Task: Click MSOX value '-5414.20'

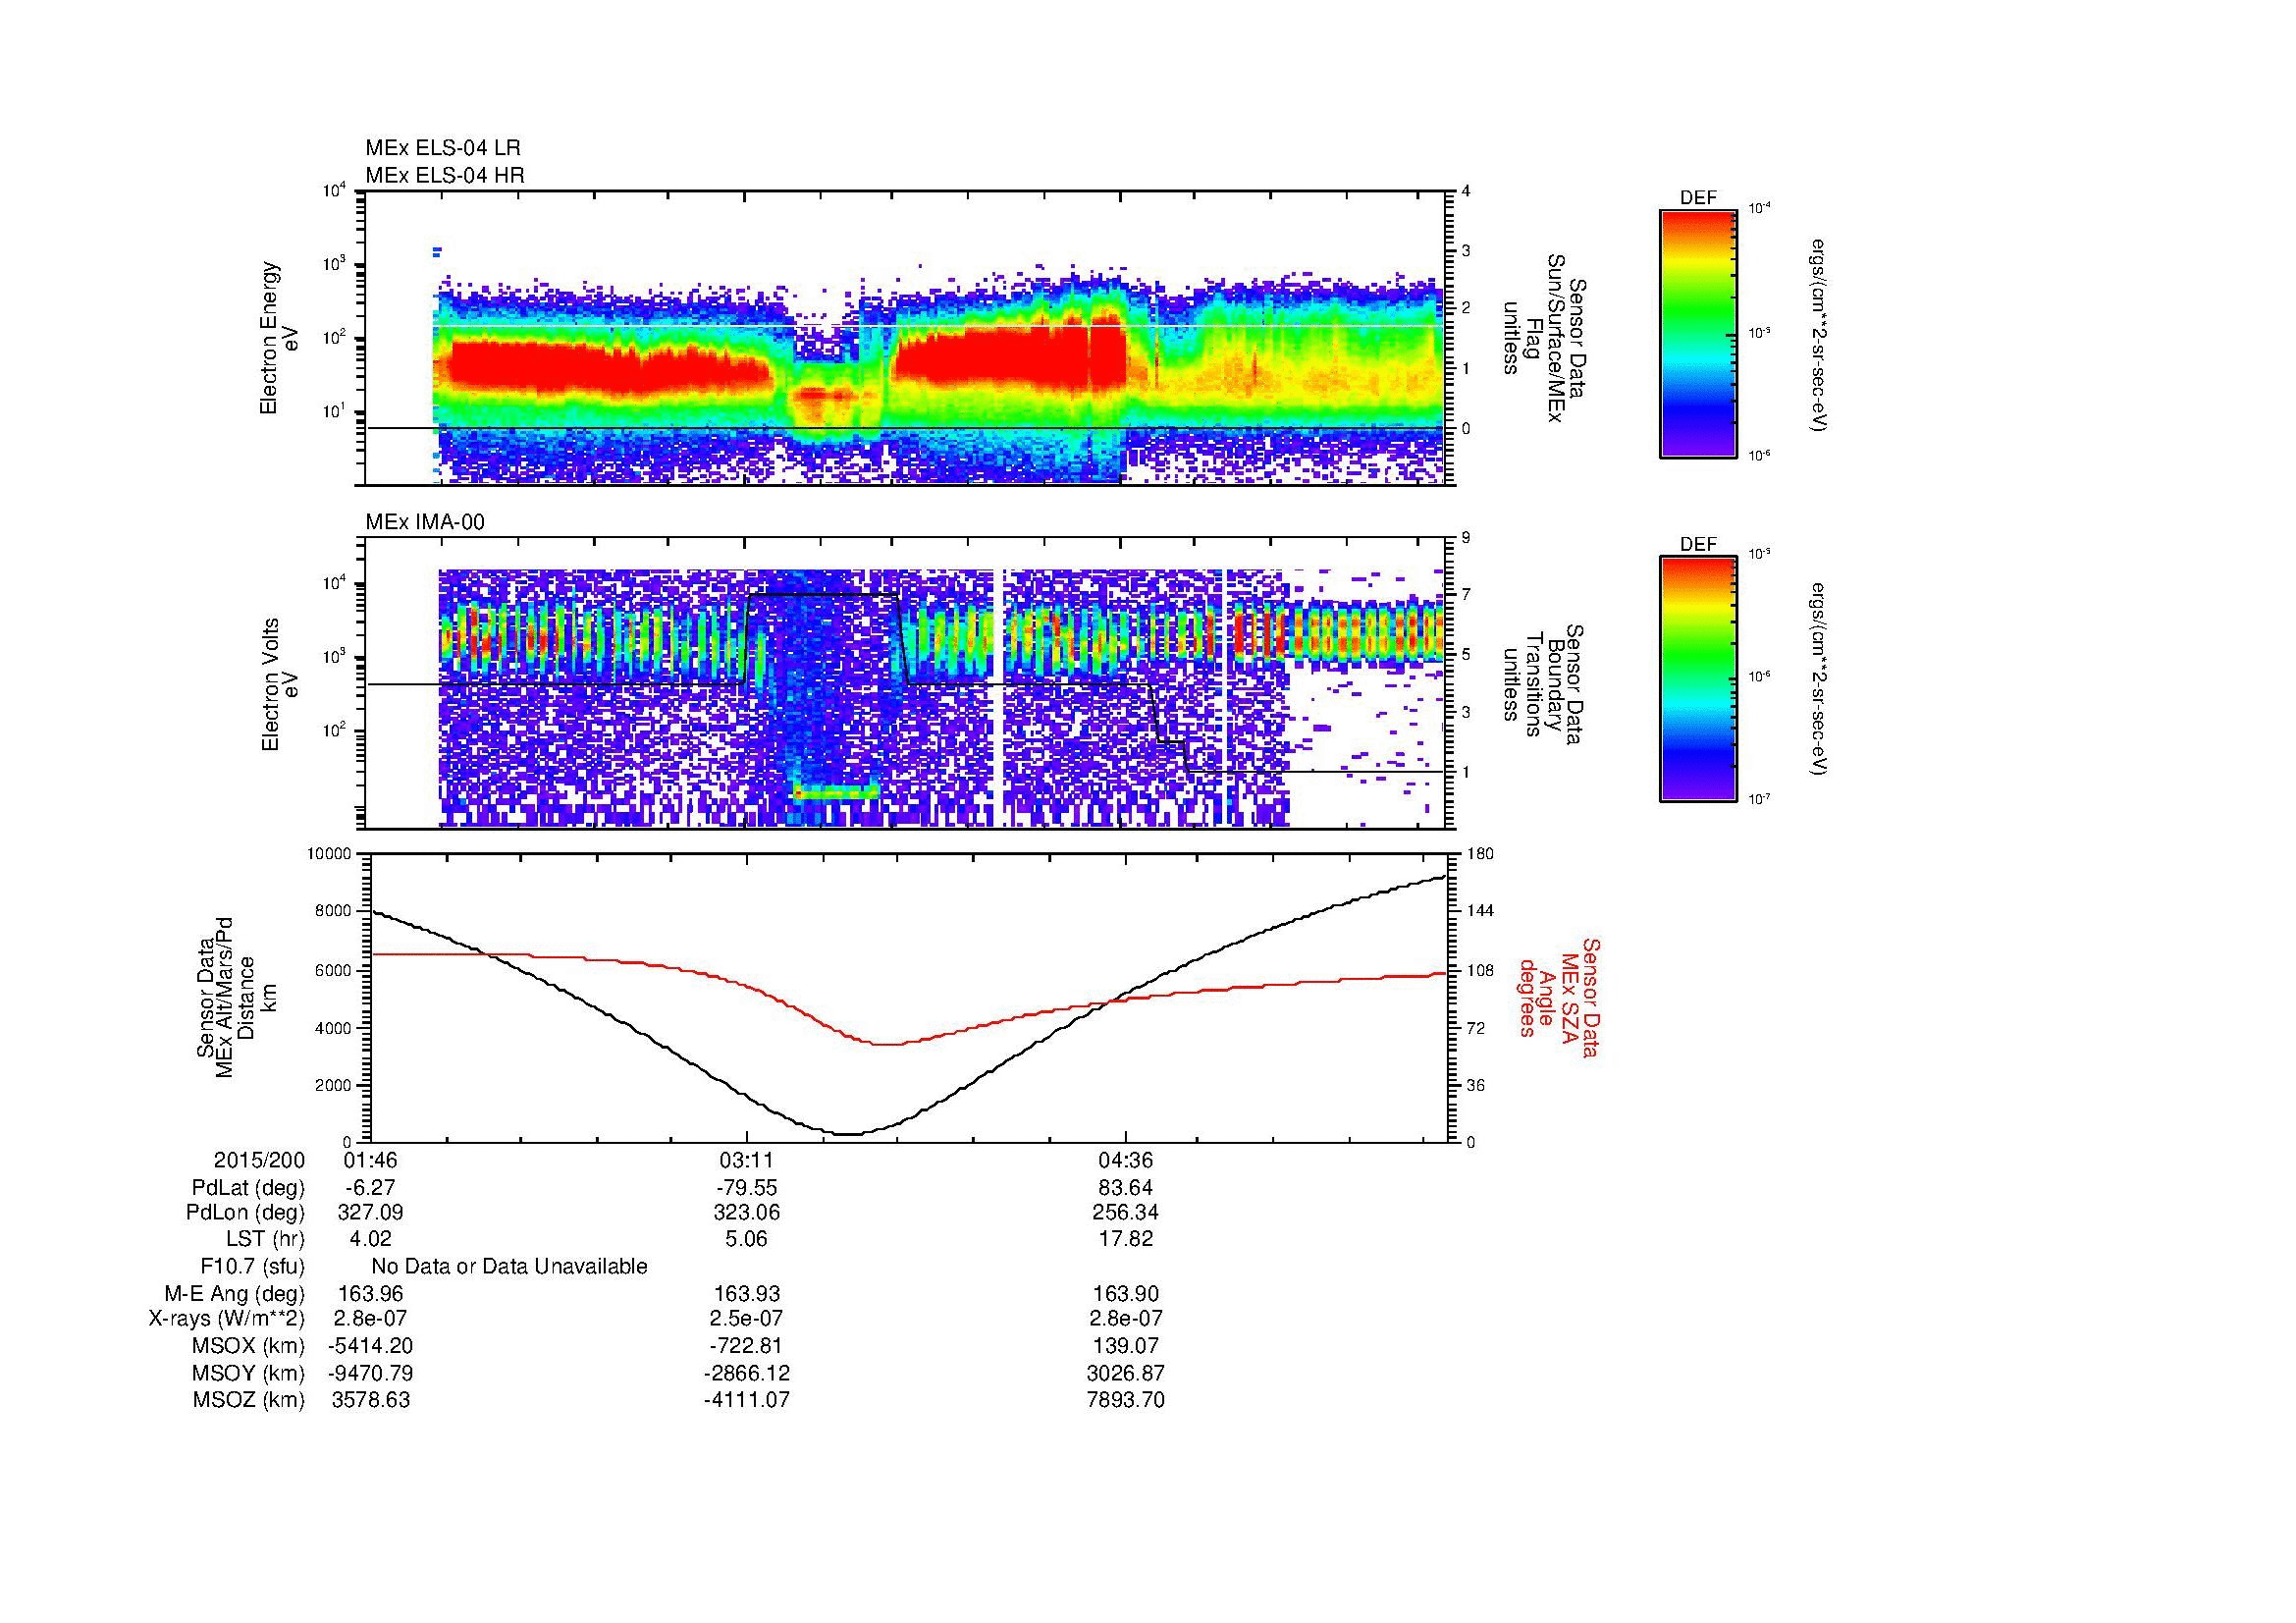Action: 370,1346
